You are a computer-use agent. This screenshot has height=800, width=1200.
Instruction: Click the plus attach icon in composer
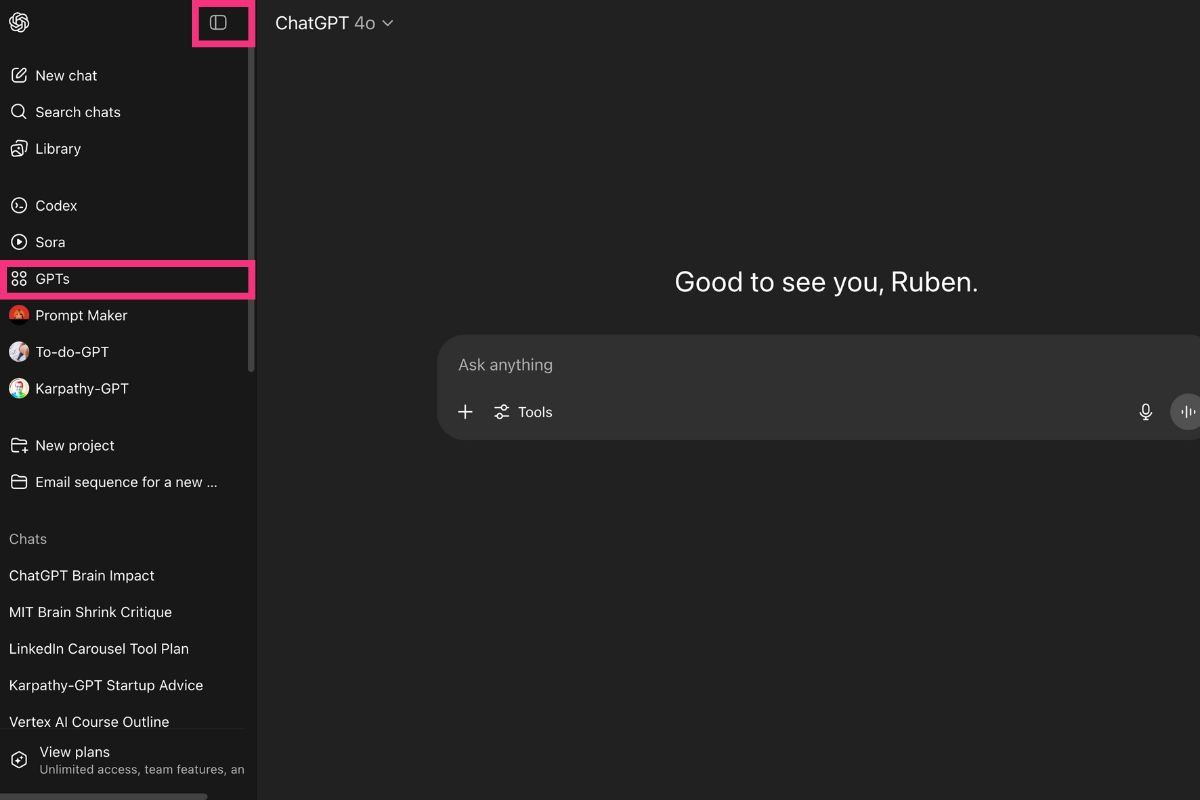point(465,412)
